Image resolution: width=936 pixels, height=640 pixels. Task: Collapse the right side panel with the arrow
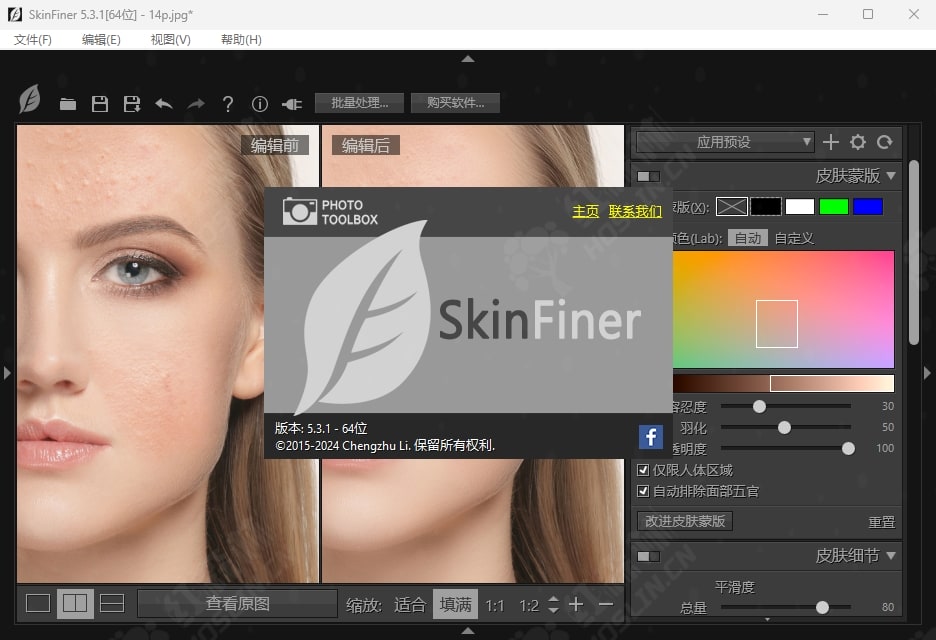[927, 373]
